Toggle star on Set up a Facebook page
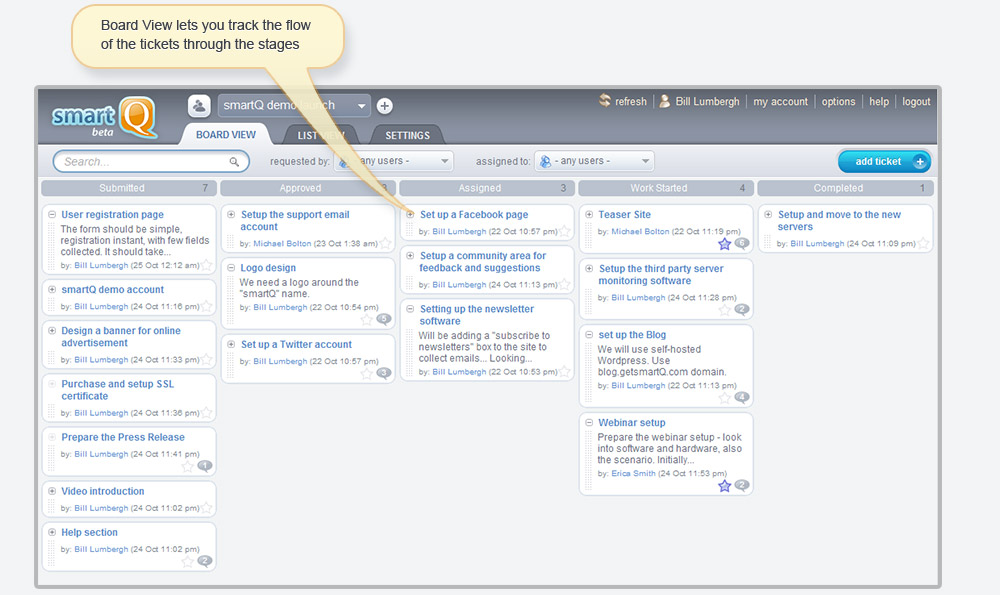This screenshot has height=595, width=1000. pos(564,231)
